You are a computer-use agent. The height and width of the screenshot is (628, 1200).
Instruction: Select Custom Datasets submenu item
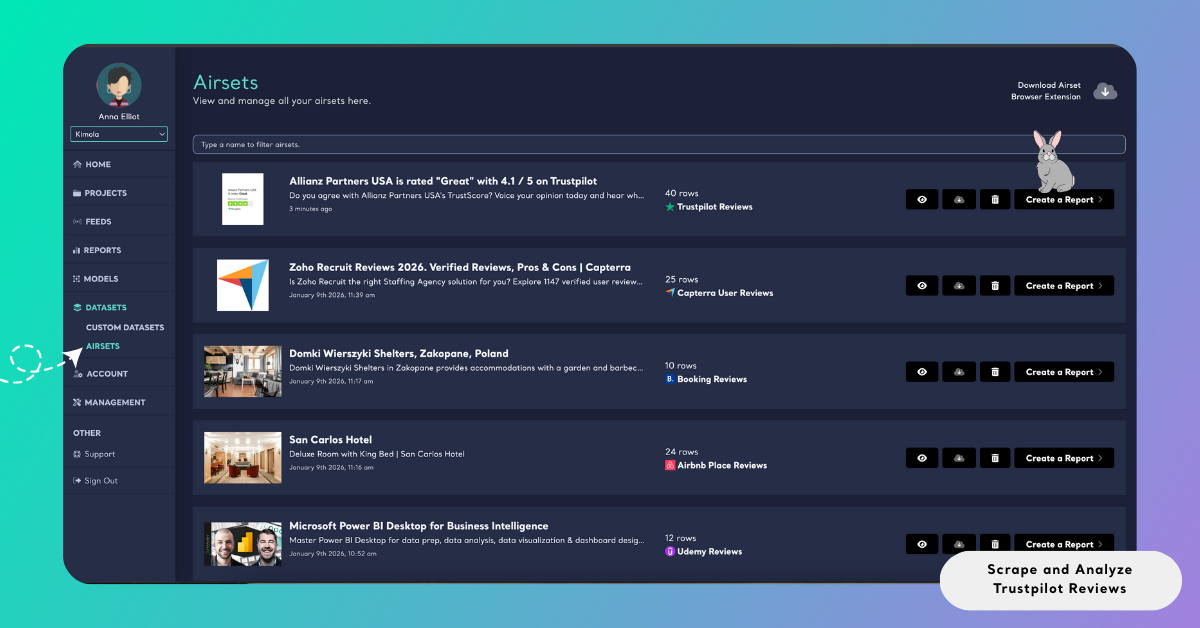(125, 327)
